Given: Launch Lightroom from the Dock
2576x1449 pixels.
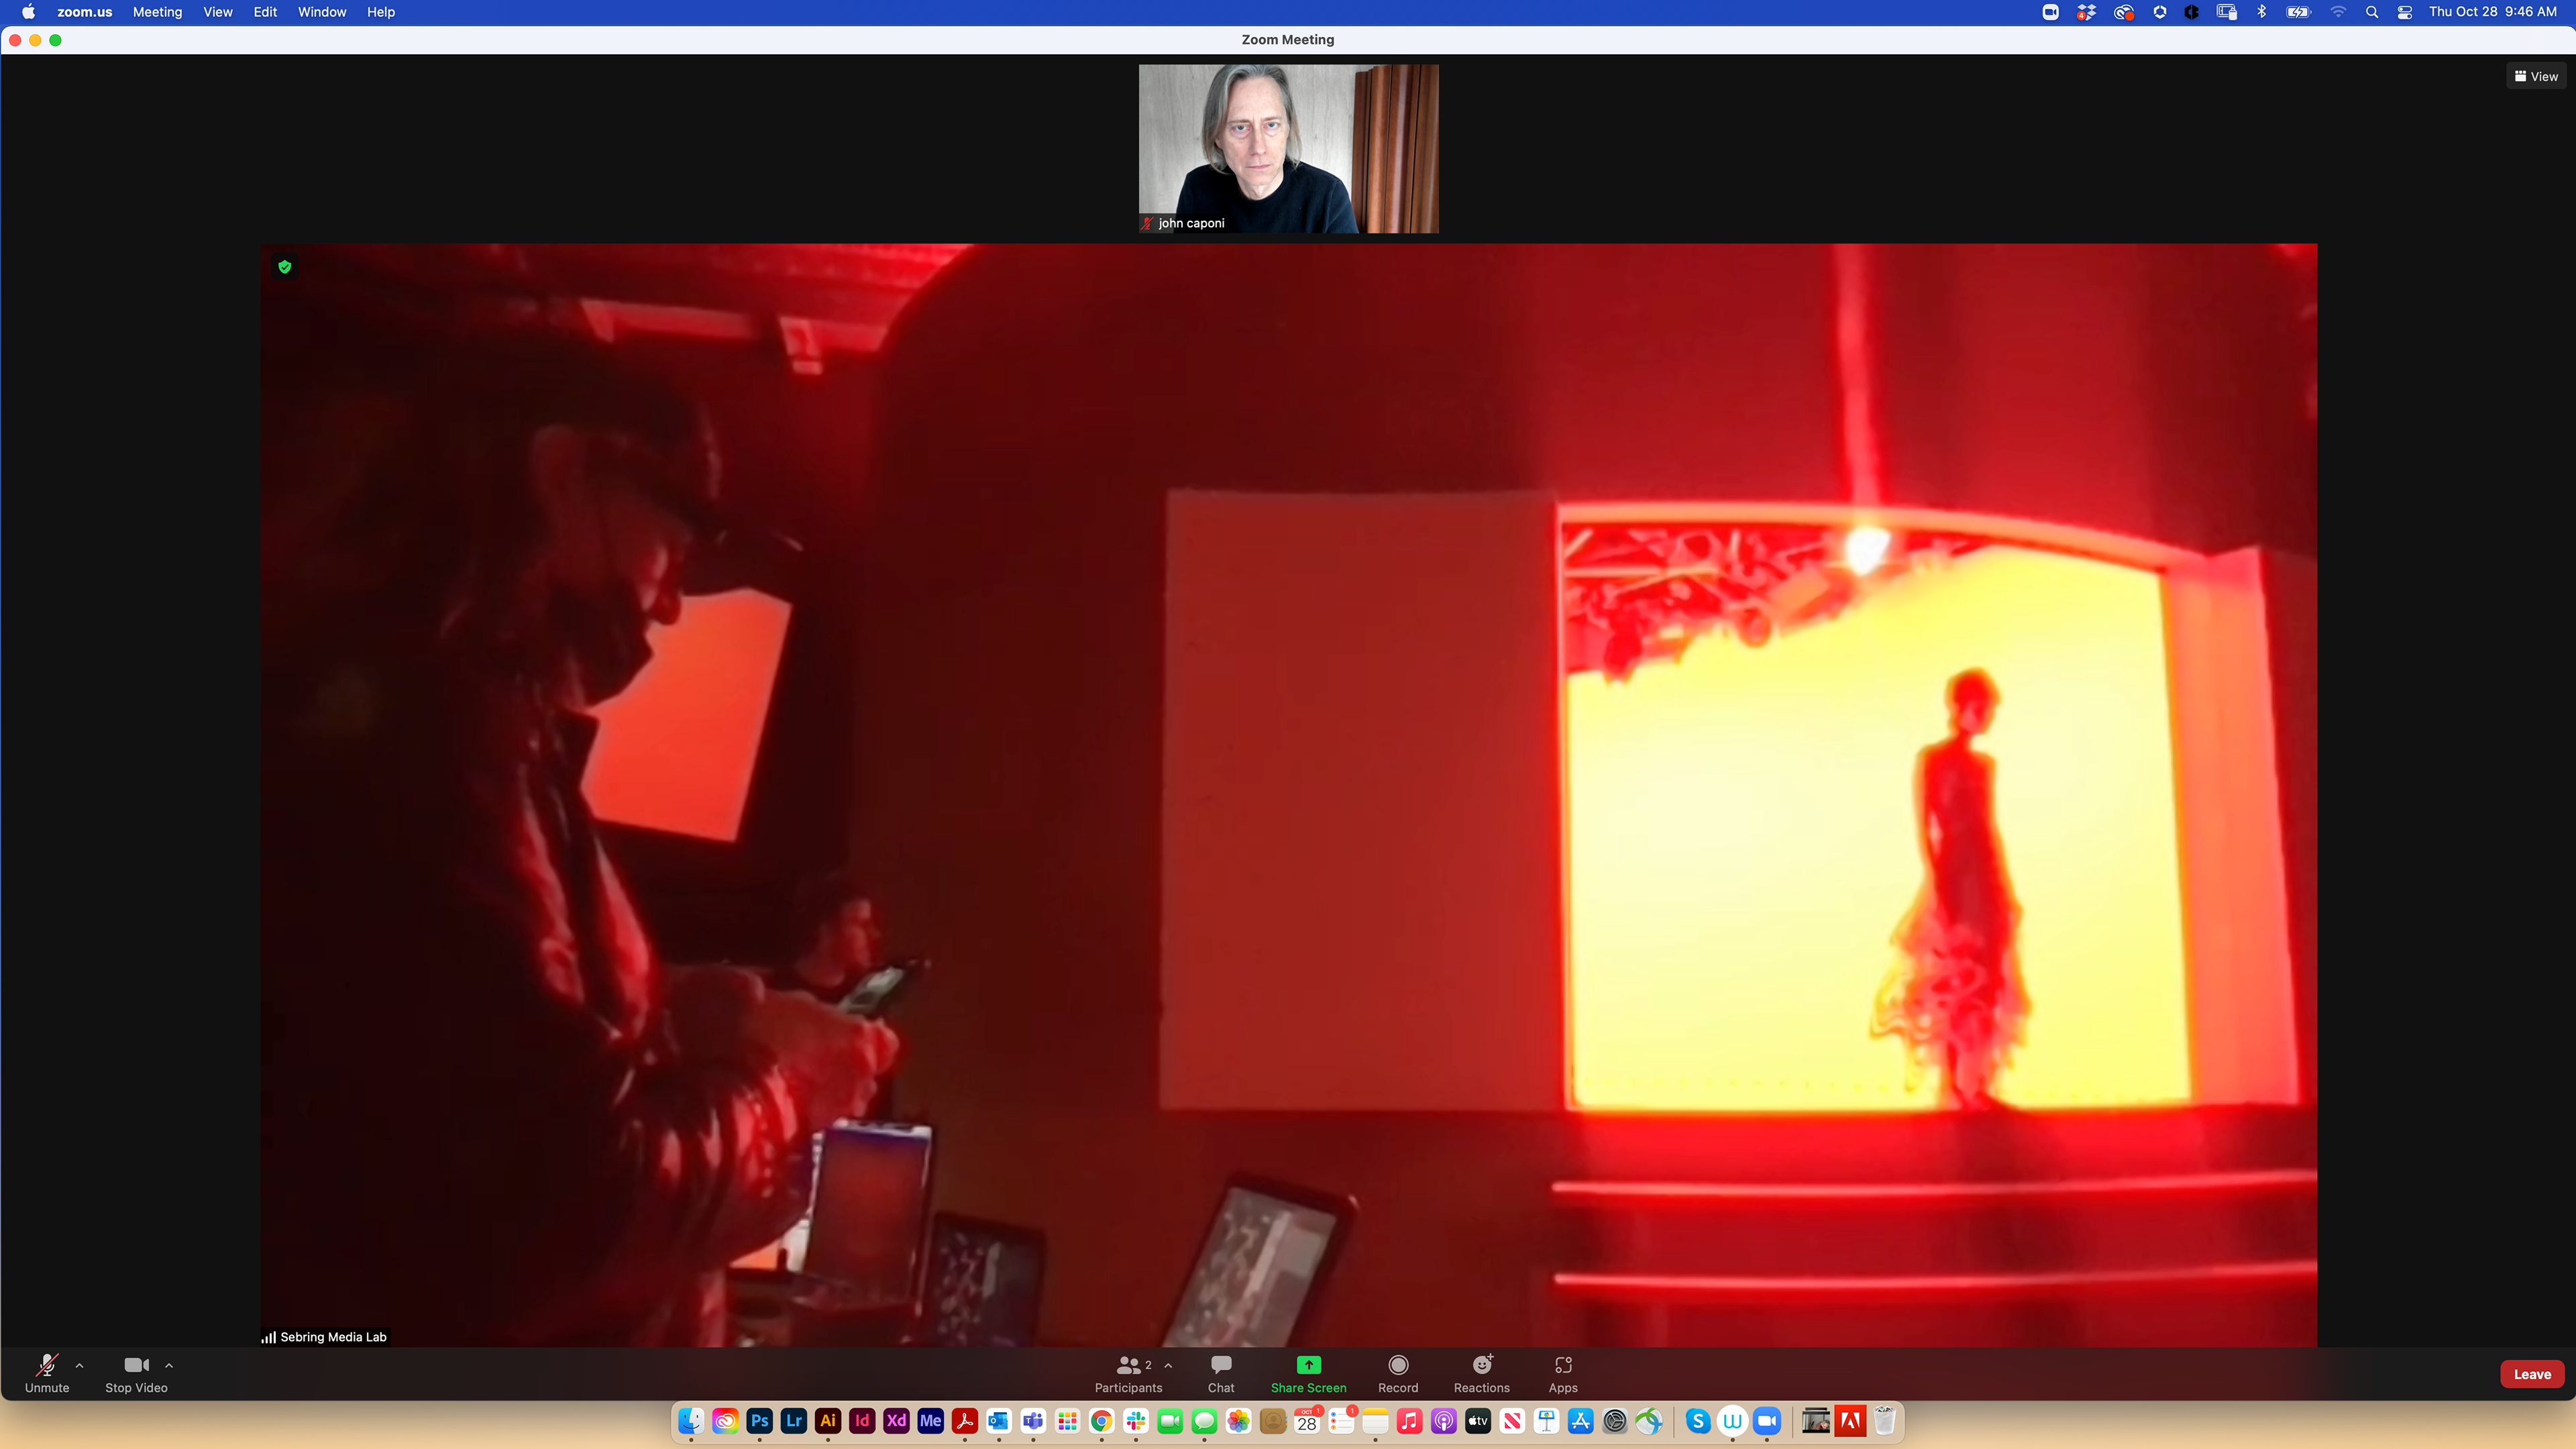Looking at the screenshot, I should pos(794,1420).
